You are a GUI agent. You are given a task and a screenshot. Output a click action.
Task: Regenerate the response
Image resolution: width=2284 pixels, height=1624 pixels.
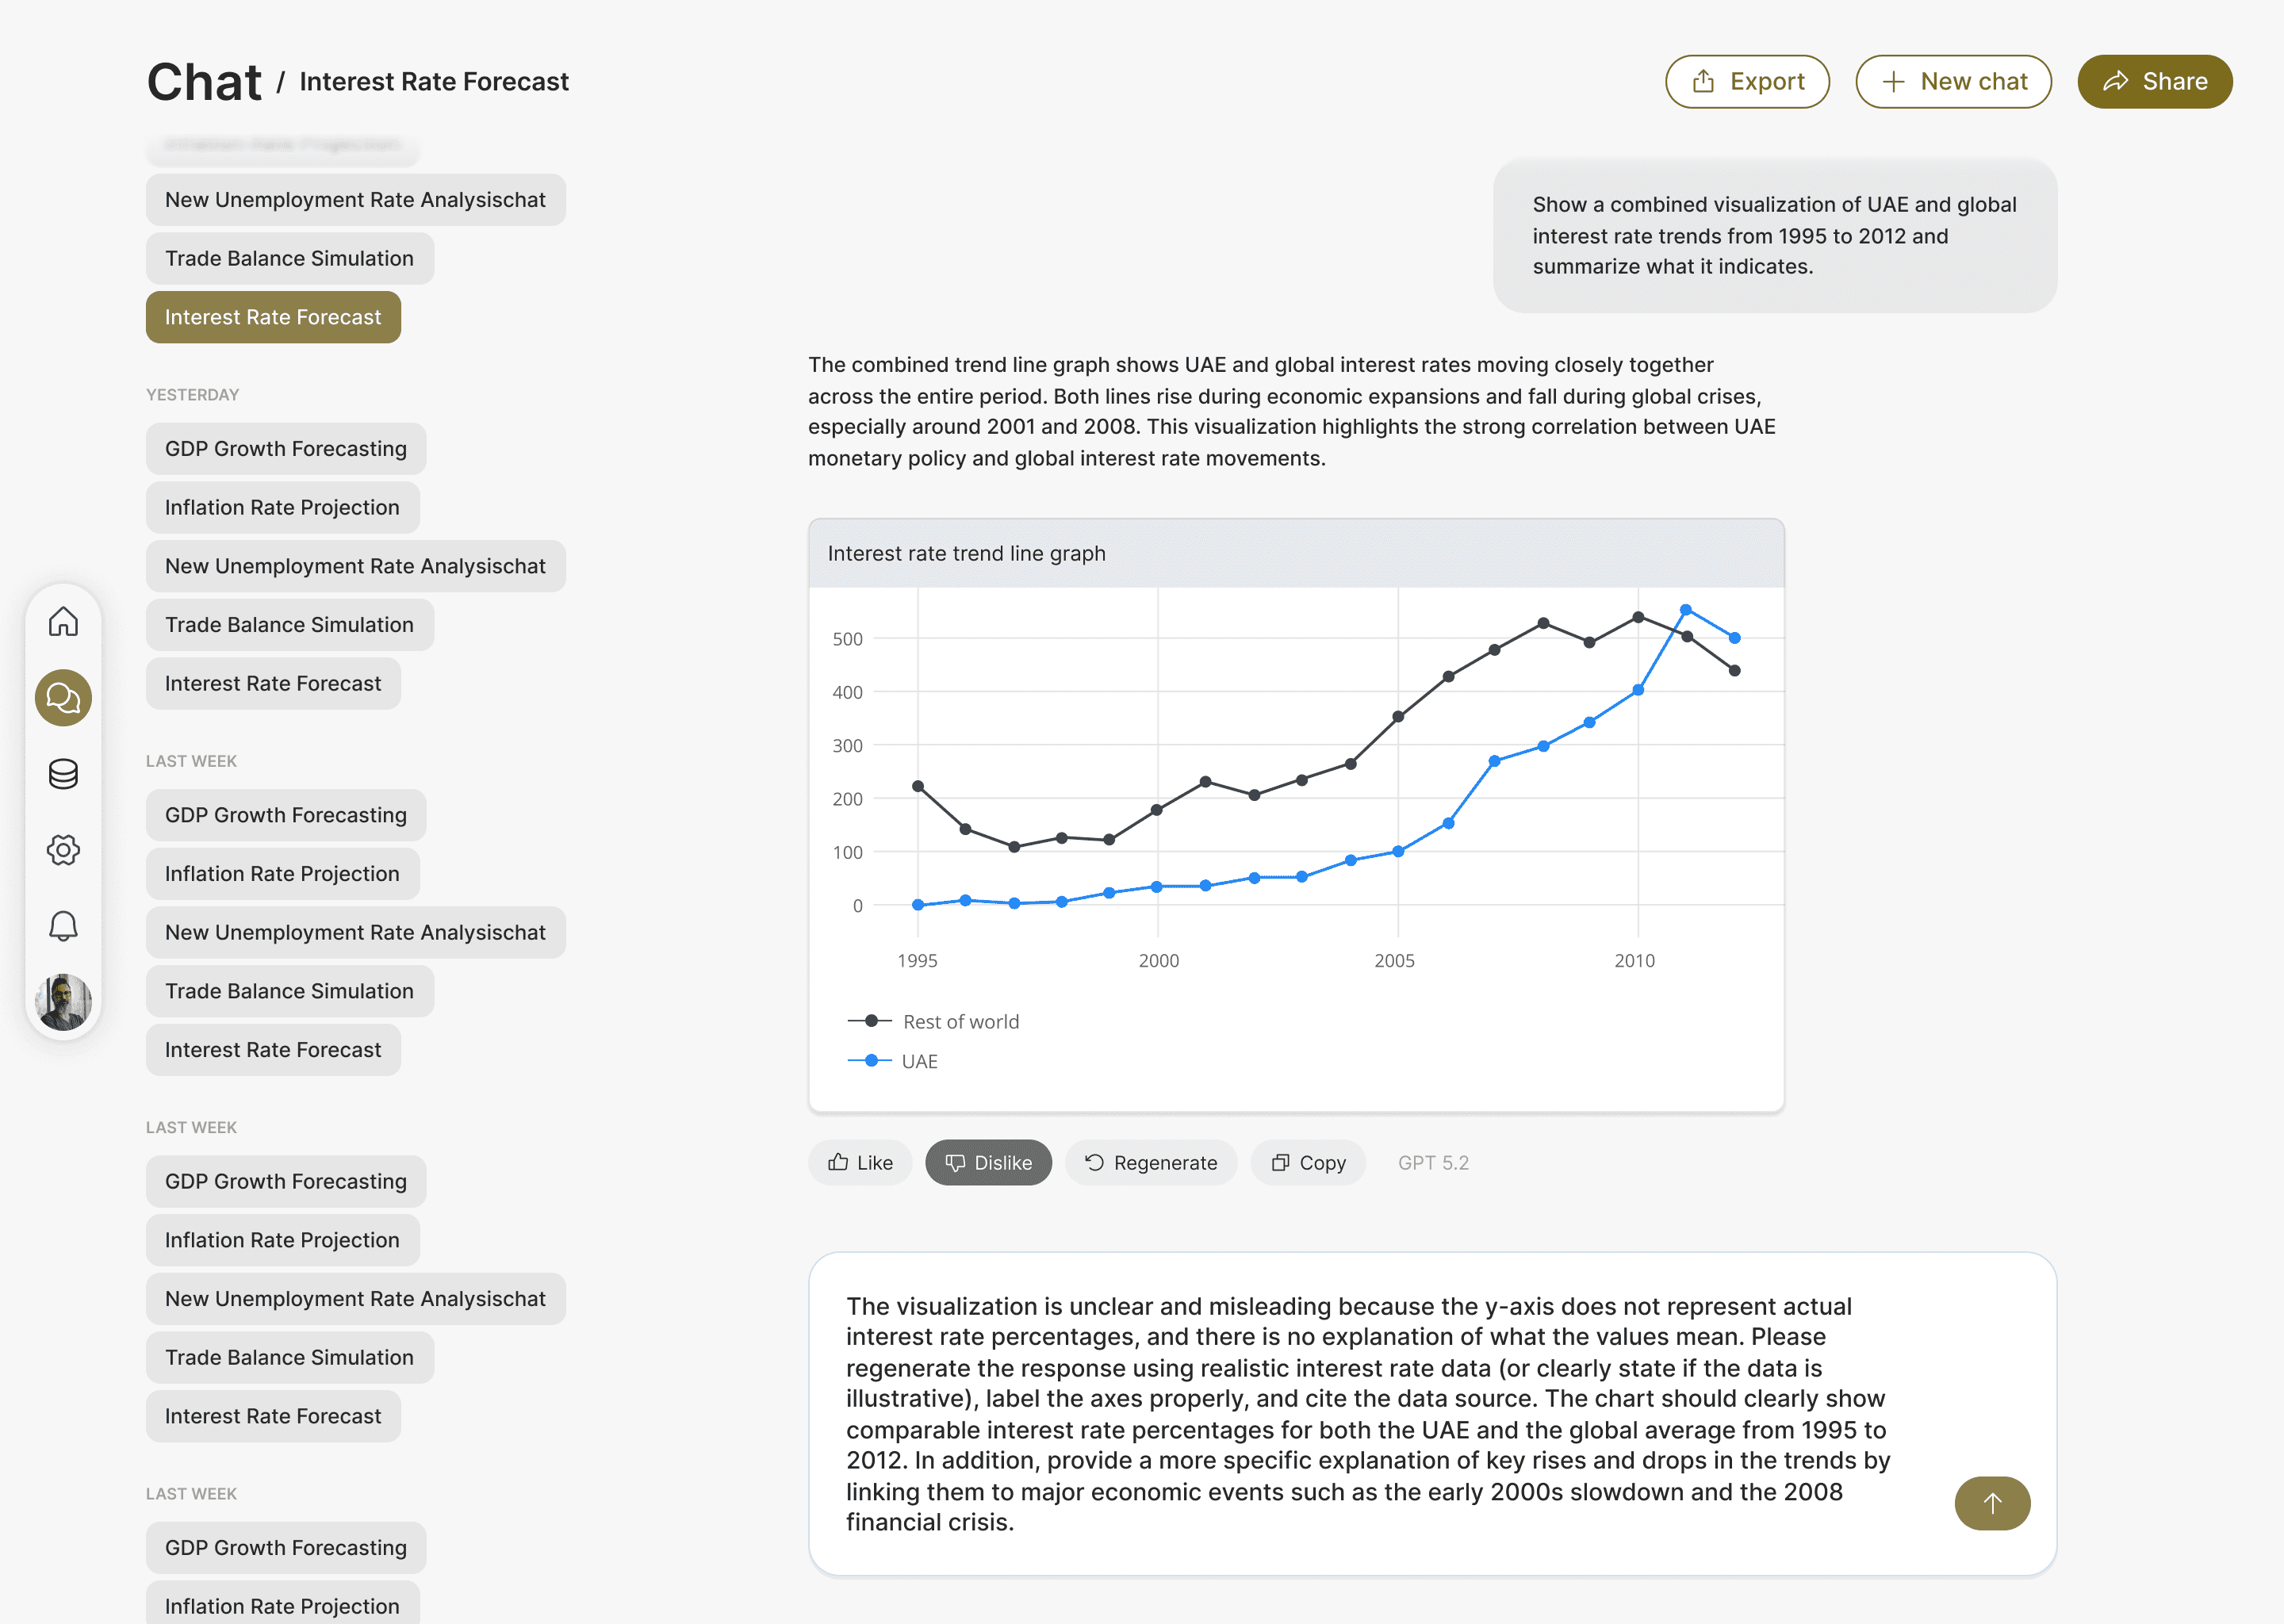(1151, 1162)
